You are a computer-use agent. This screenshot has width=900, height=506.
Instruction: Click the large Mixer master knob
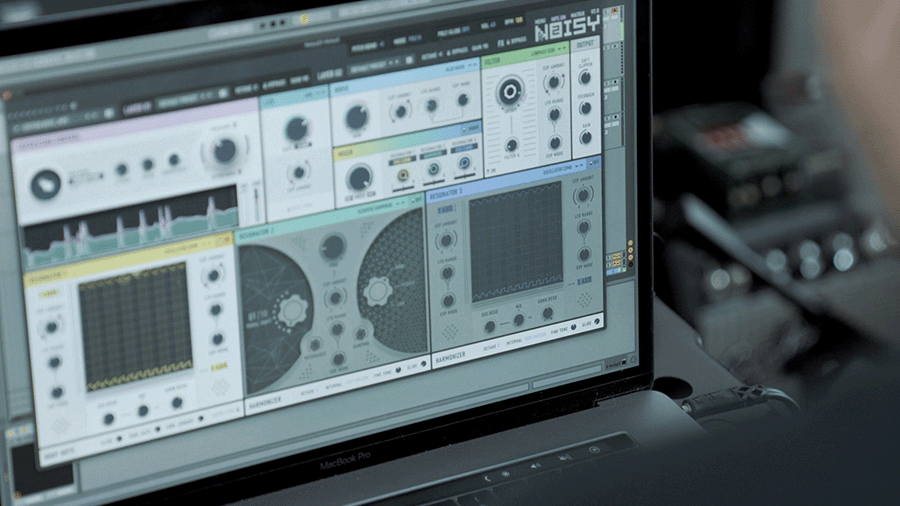(359, 178)
